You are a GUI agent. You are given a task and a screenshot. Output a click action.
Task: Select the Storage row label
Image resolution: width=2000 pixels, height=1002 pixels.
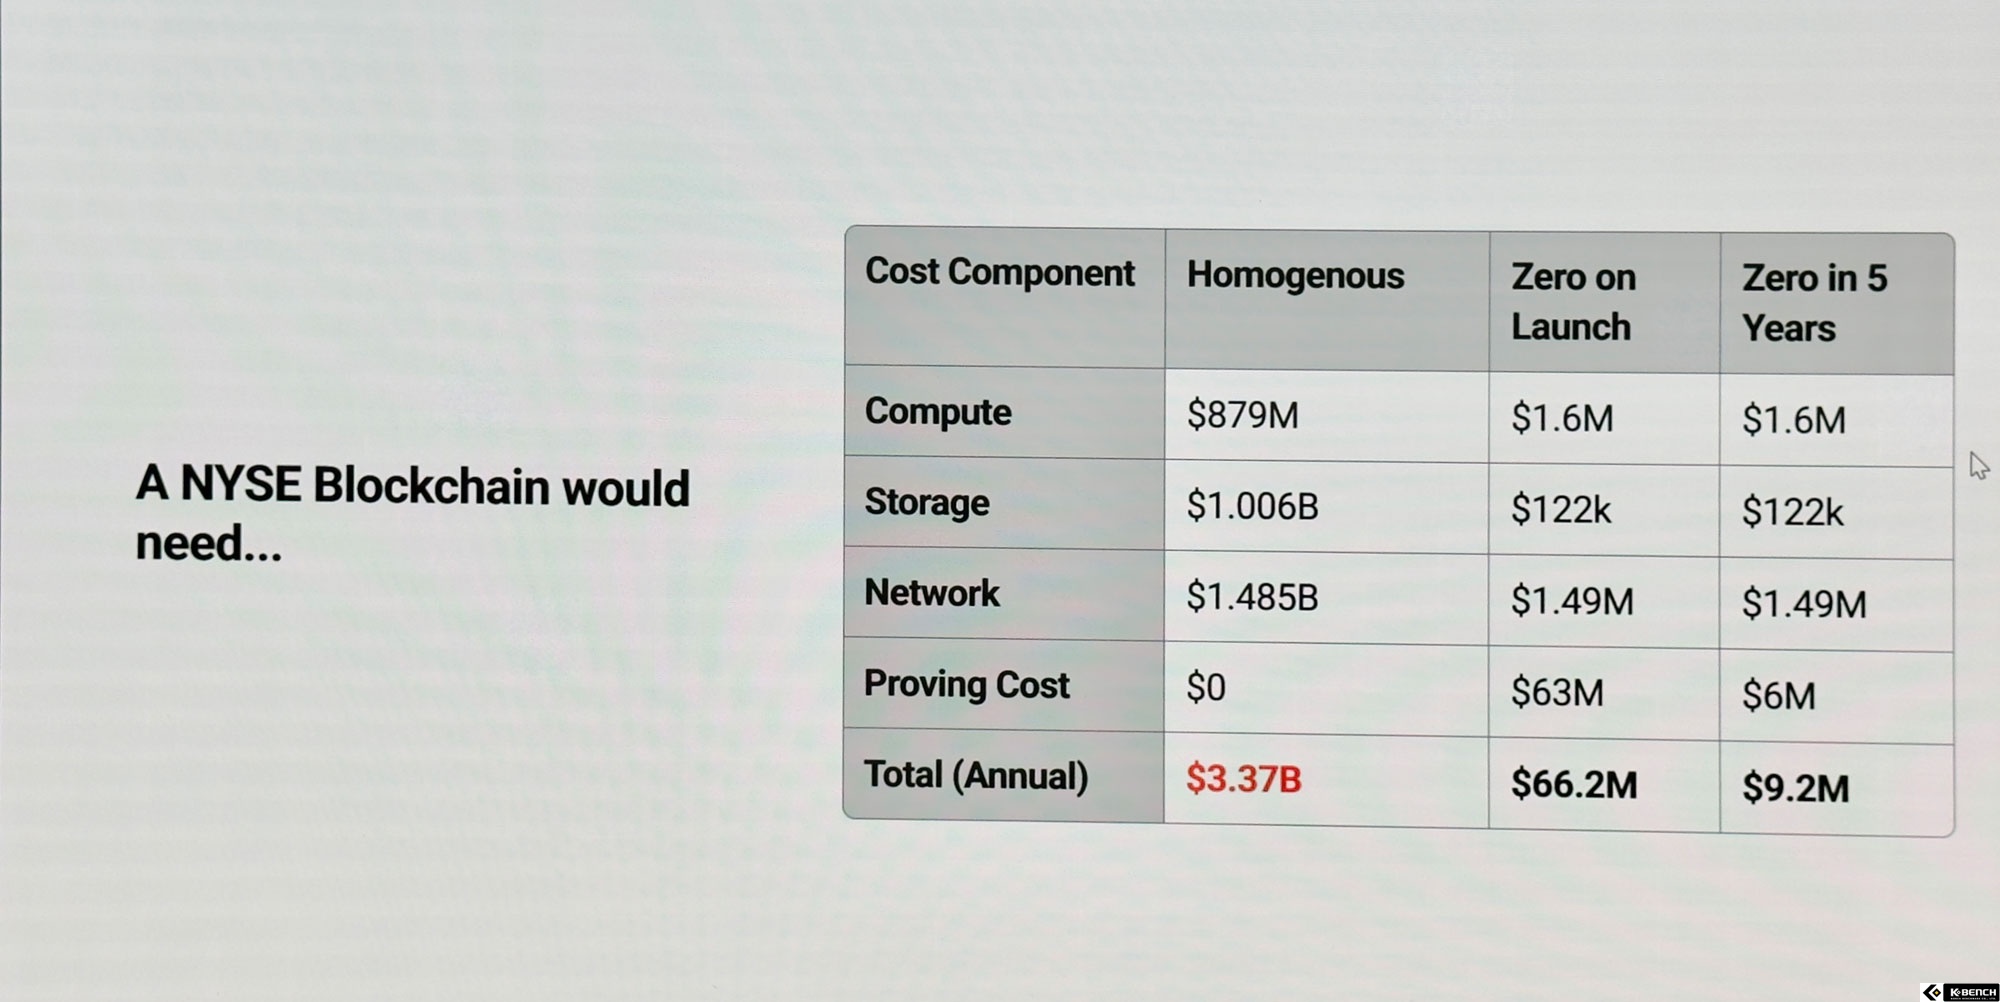pyautogui.click(x=927, y=502)
